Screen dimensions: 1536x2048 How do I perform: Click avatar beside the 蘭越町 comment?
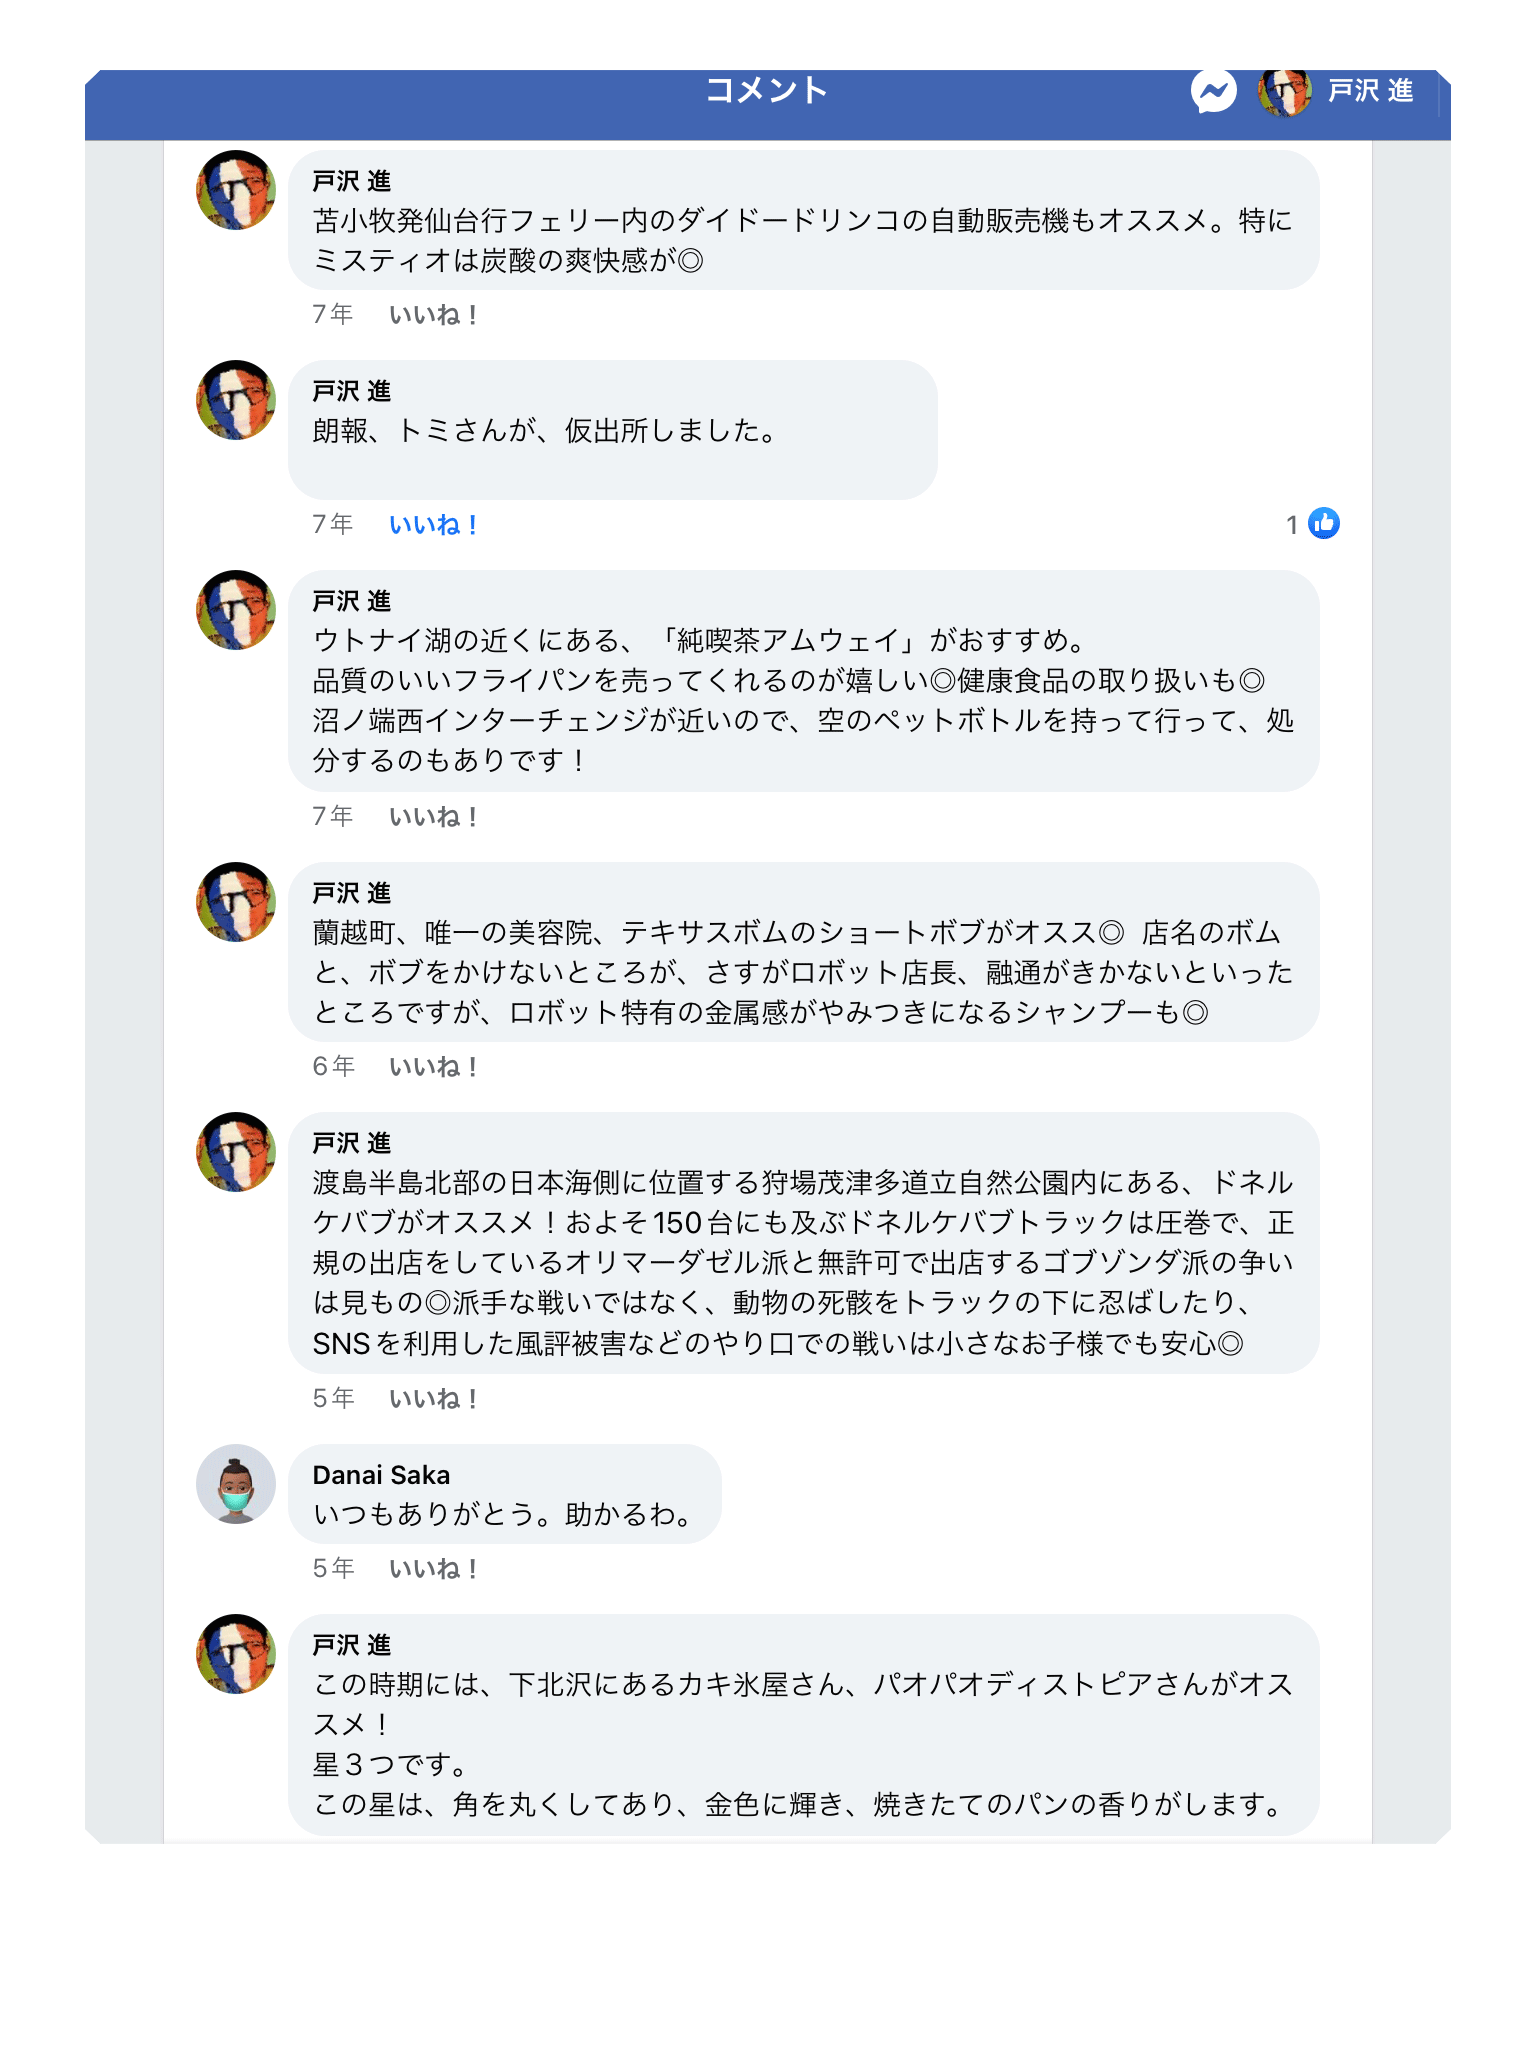tap(236, 902)
